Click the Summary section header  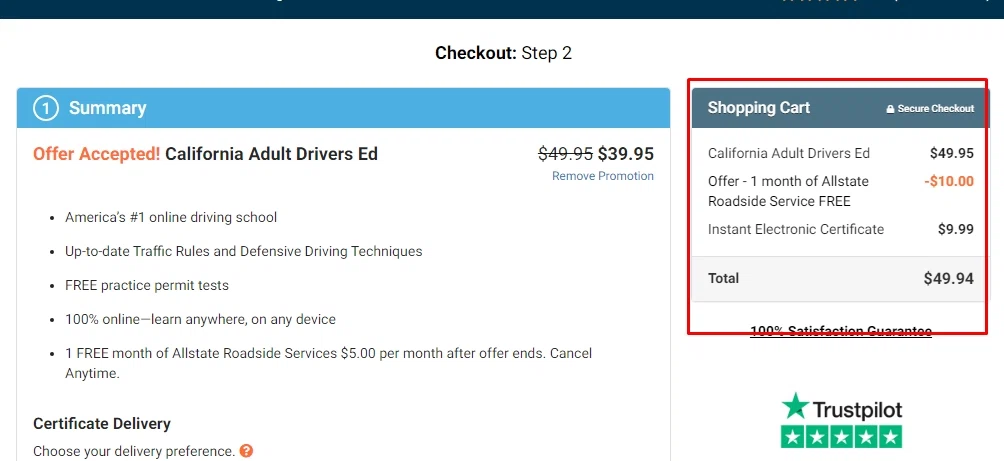click(107, 108)
